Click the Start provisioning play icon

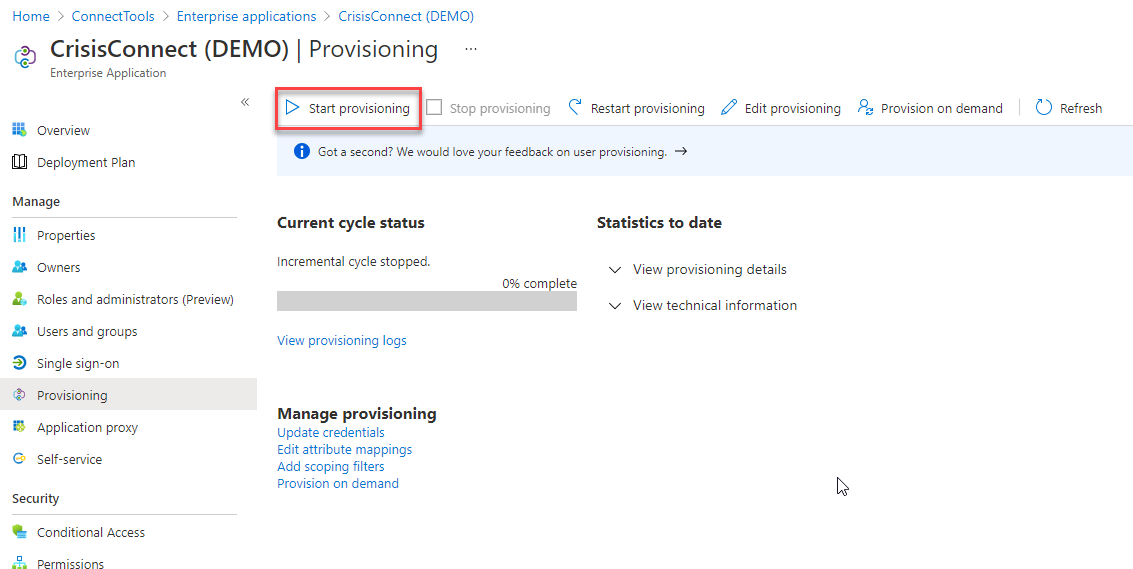tap(292, 108)
